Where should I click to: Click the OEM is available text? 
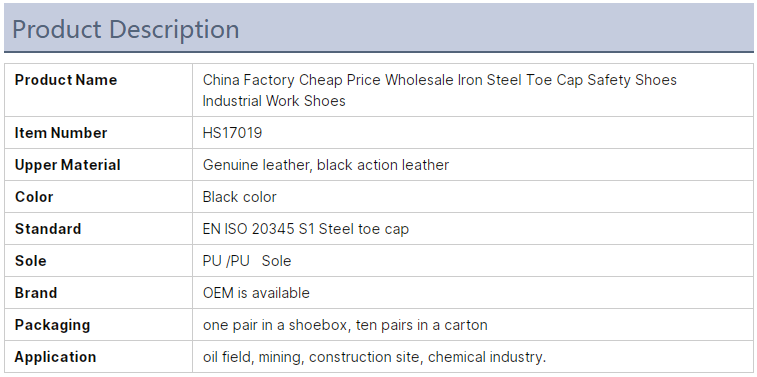click(x=256, y=293)
